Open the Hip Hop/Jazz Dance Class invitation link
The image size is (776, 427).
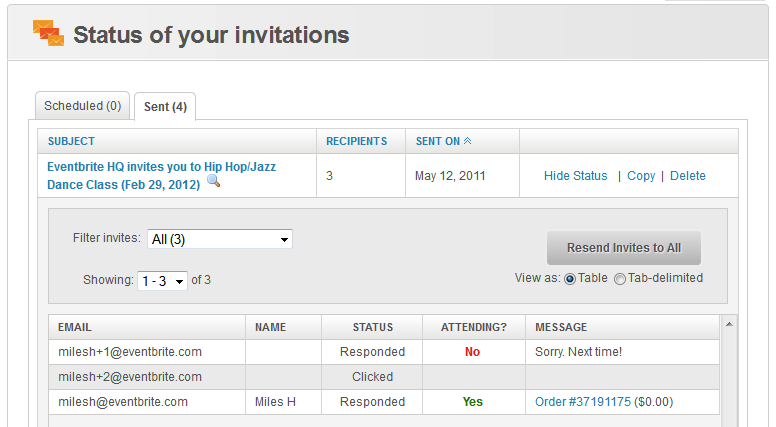pos(161,176)
